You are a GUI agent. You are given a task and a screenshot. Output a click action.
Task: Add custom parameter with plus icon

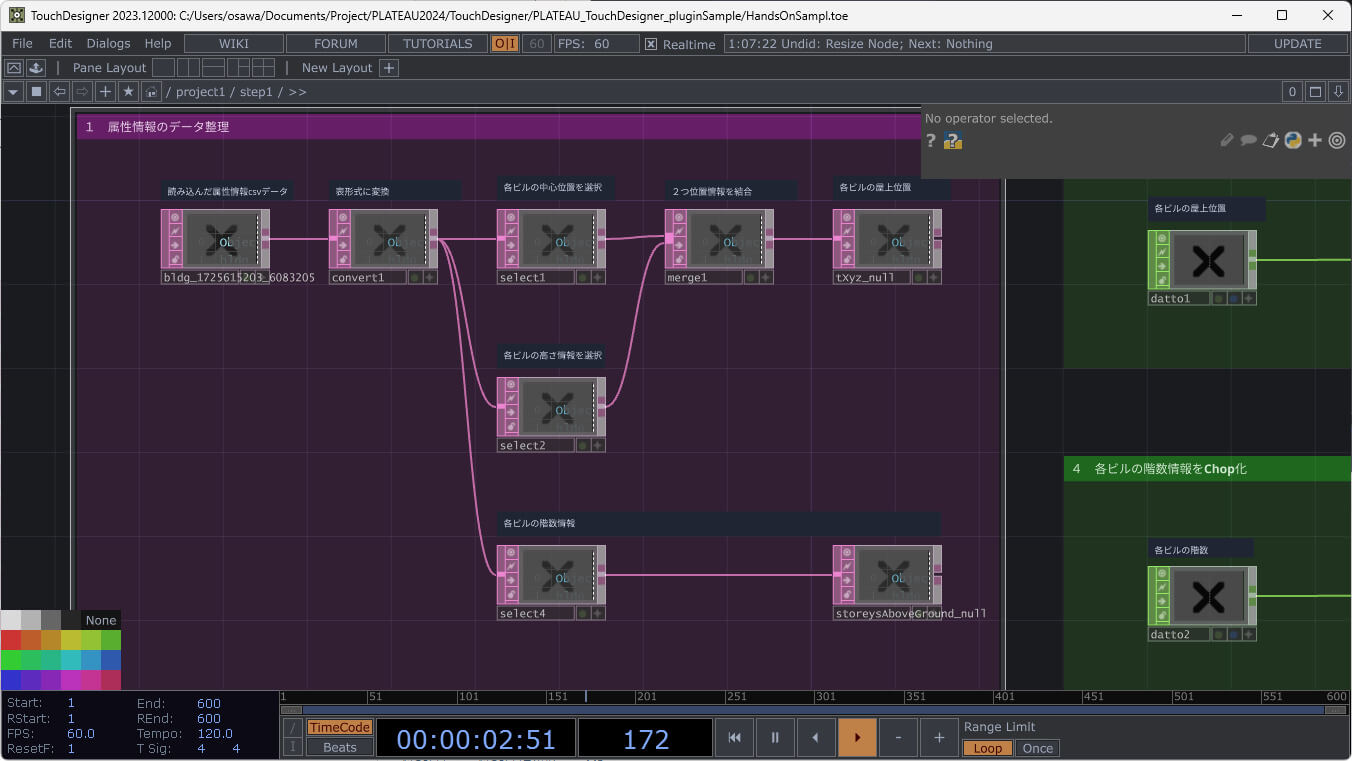[x=1315, y=141]
